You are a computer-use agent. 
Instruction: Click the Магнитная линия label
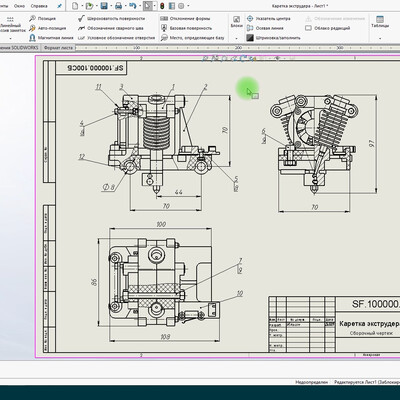pyautogui.click(x=56, y=38)
